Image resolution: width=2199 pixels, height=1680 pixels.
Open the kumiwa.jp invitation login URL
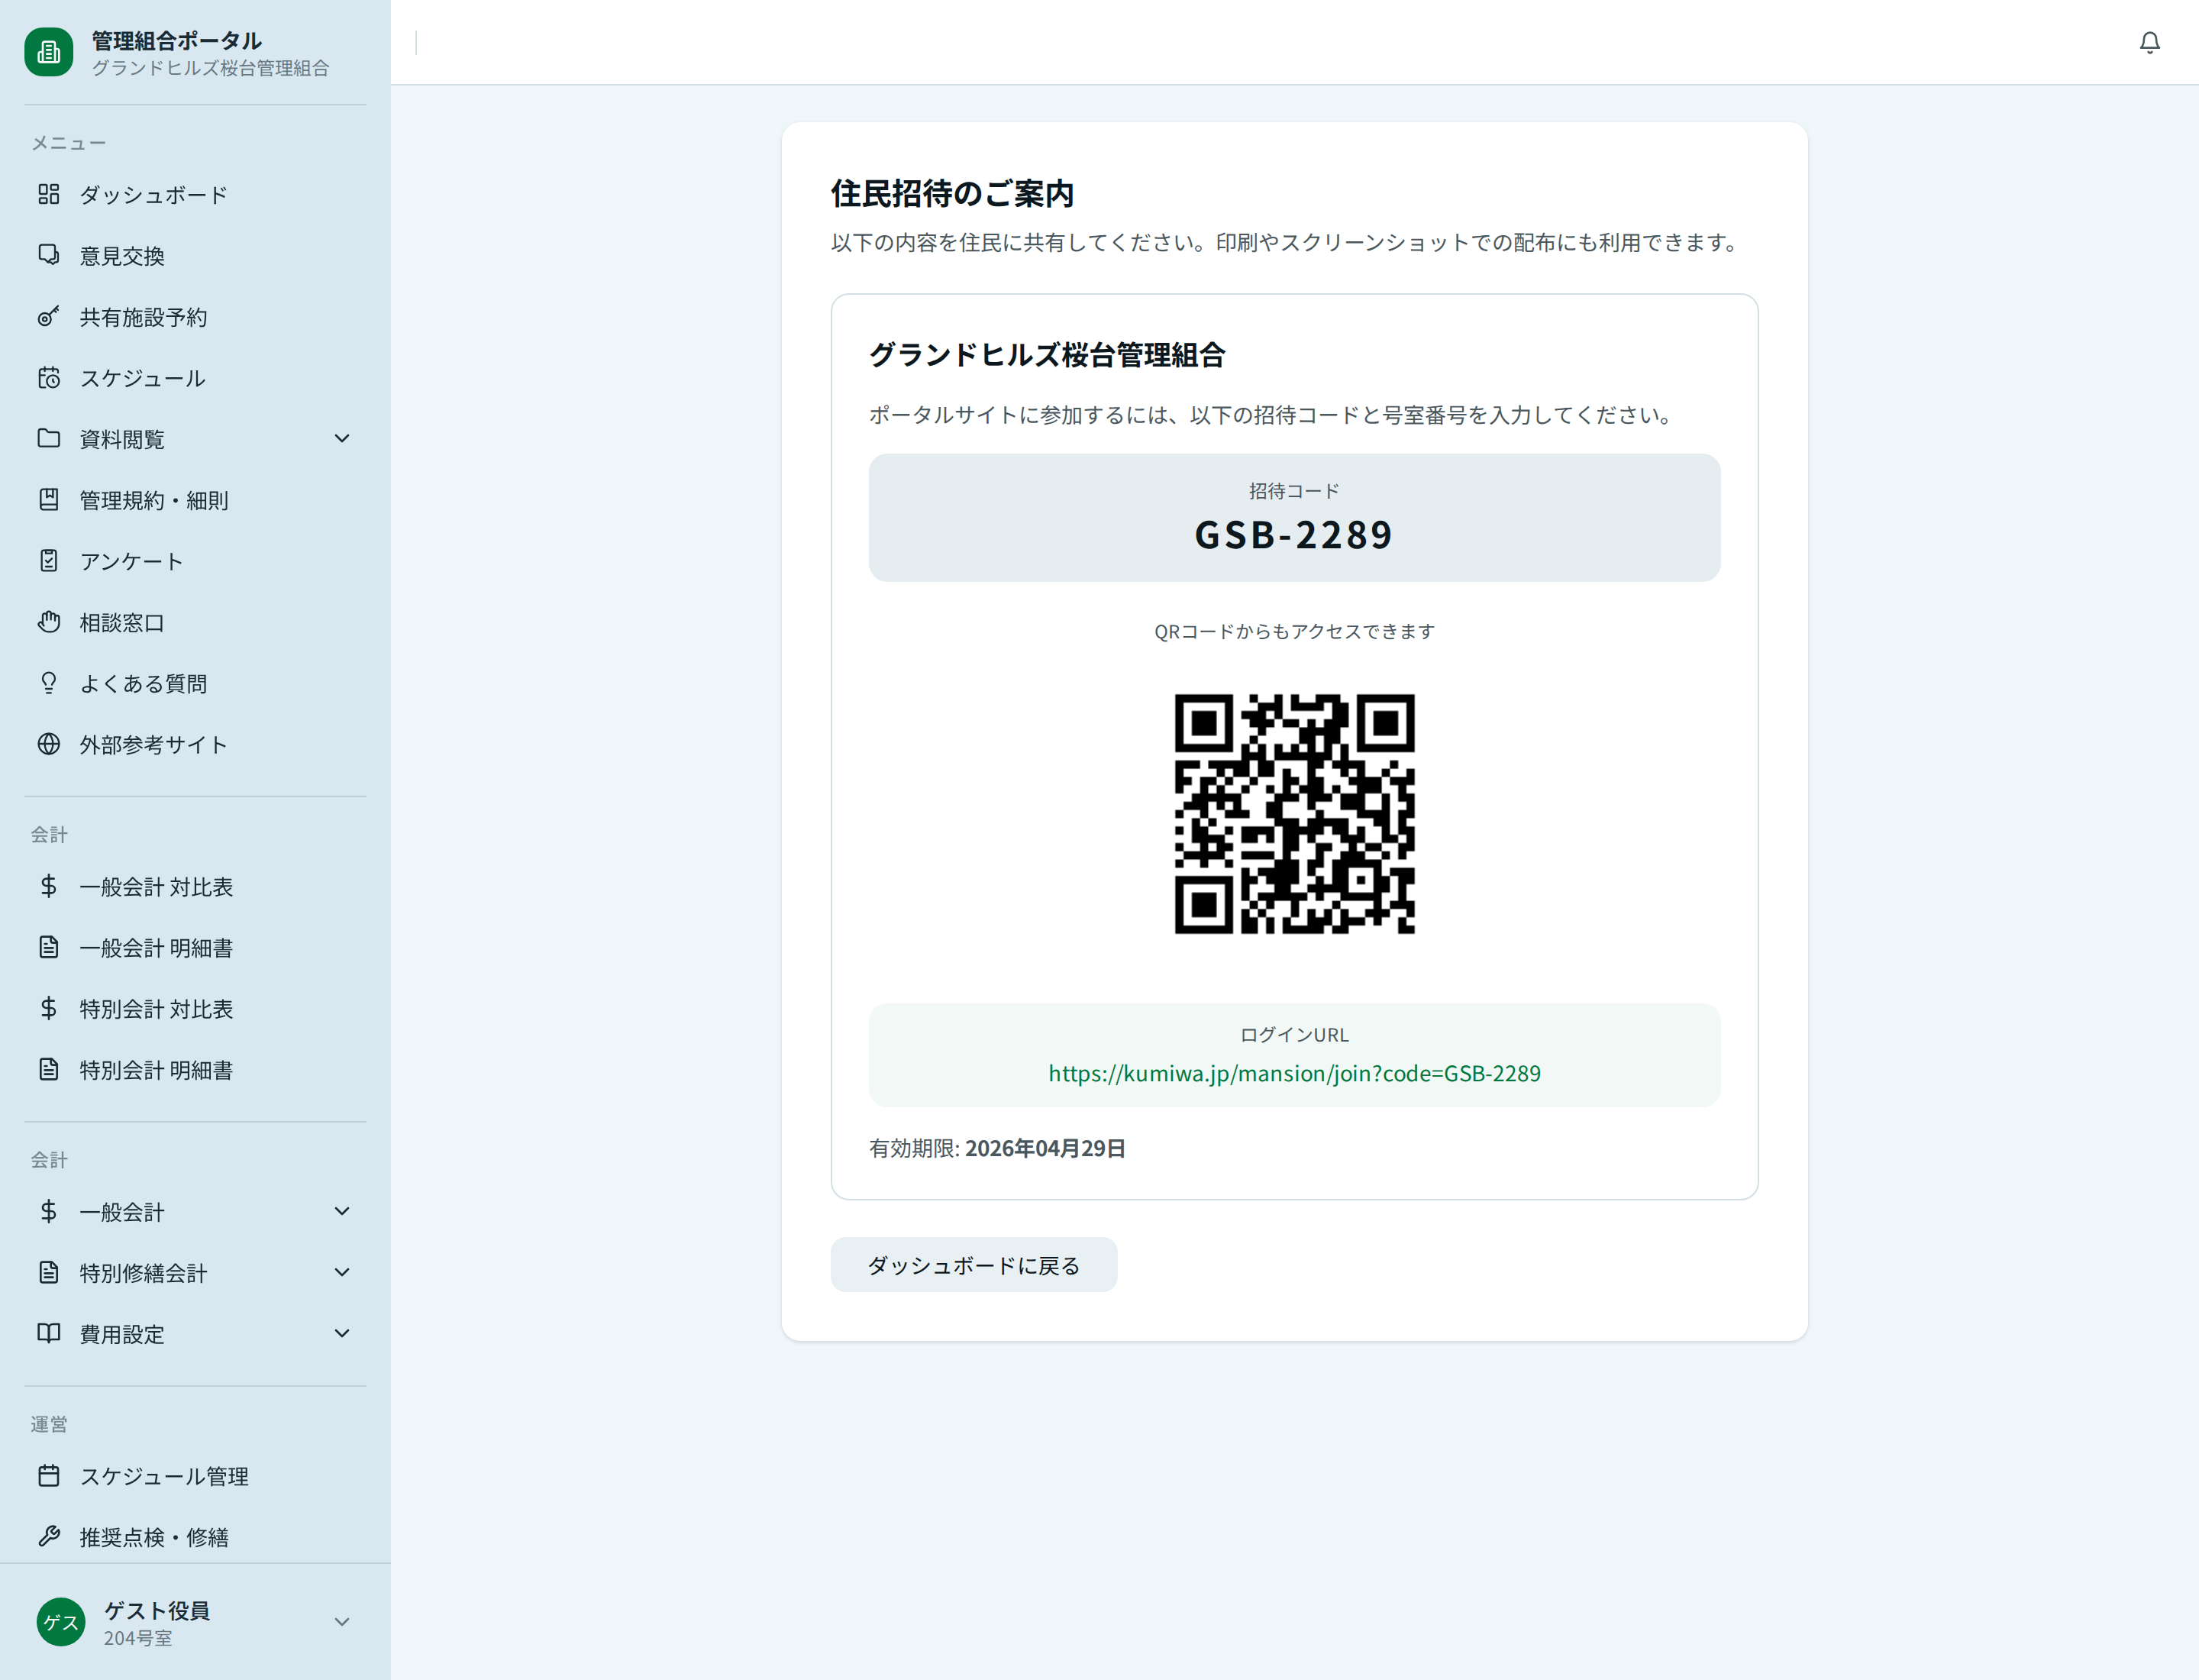point(1294,1073)
